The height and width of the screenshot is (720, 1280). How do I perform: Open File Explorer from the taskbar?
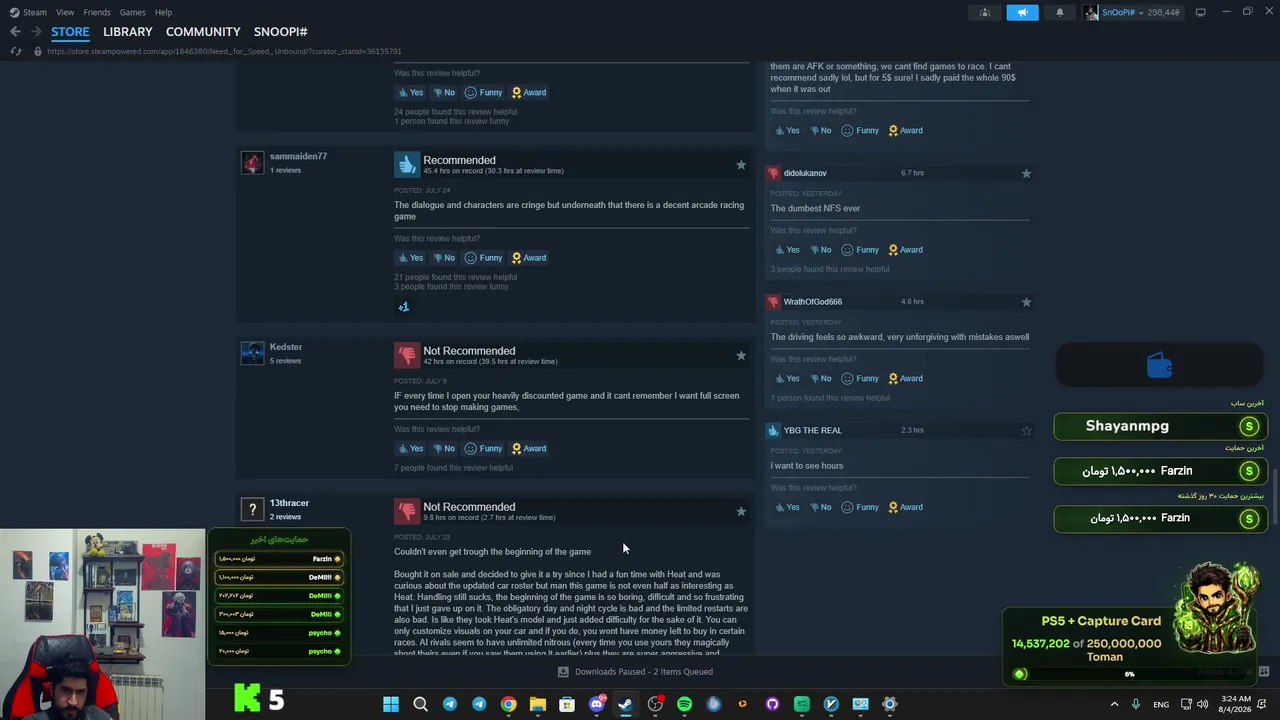point(538,704)
